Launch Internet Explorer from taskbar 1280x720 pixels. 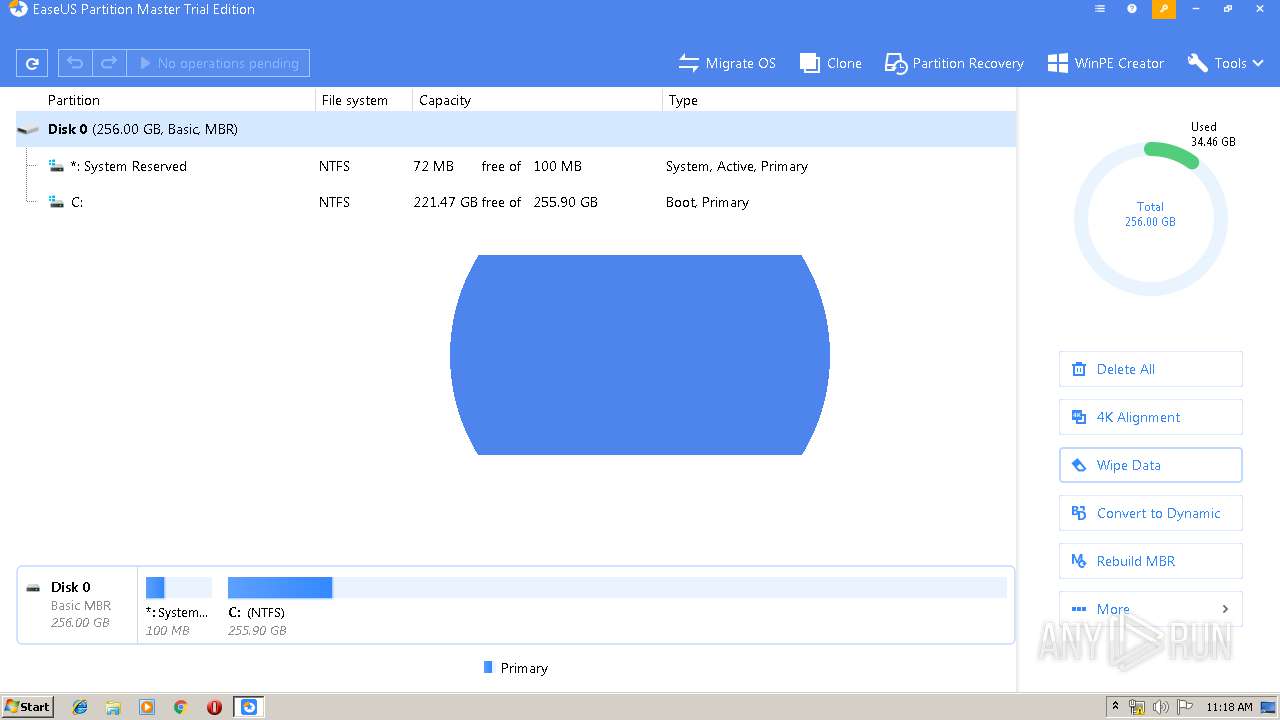80,707
